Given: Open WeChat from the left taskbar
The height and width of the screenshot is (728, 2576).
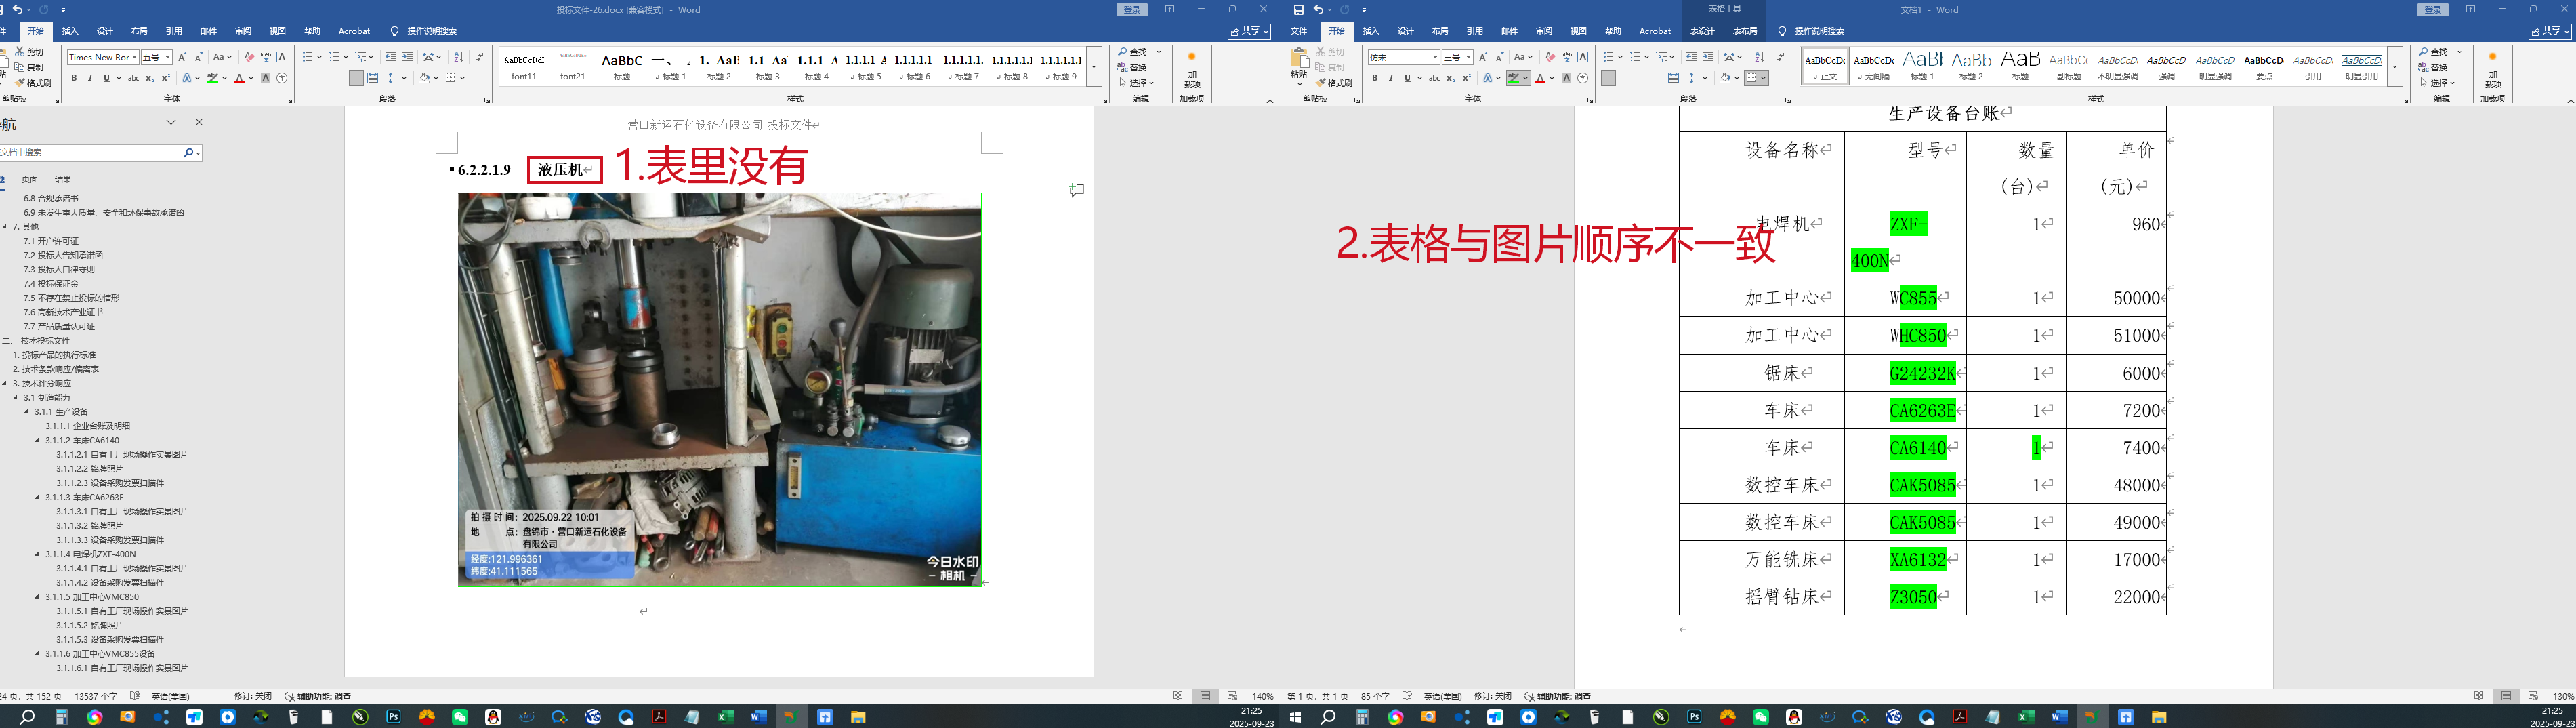Looking at the screenshot, I should pos(460,717).
